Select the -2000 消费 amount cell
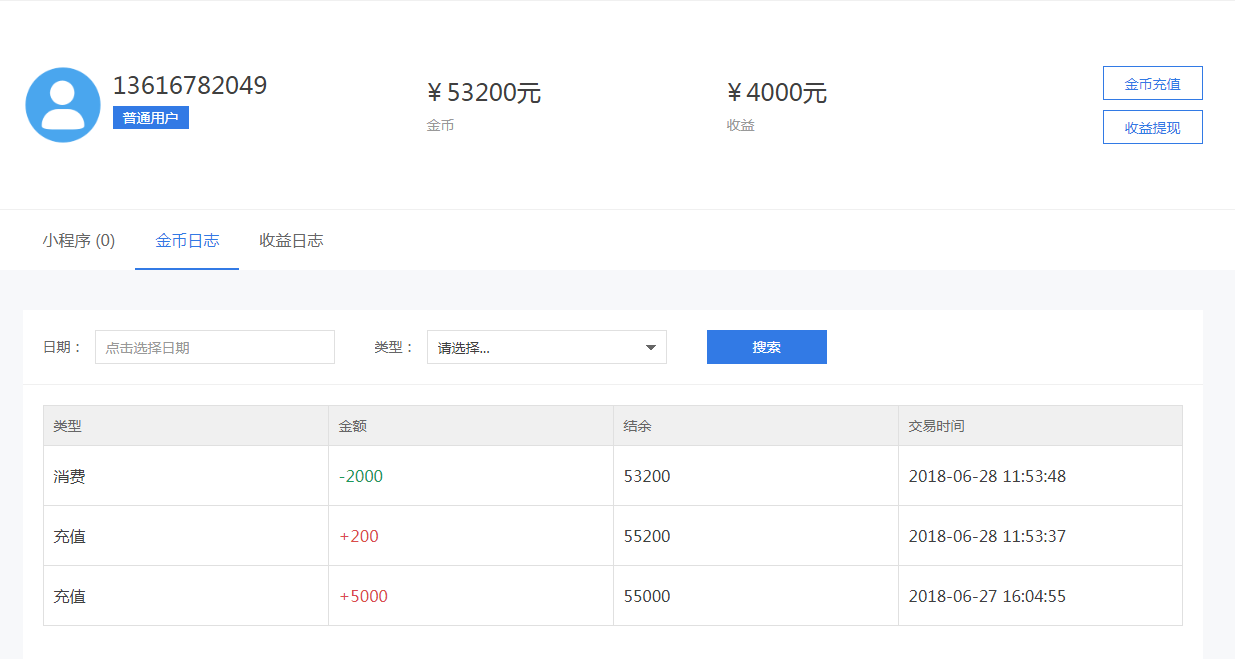 [x=361, y=476]
